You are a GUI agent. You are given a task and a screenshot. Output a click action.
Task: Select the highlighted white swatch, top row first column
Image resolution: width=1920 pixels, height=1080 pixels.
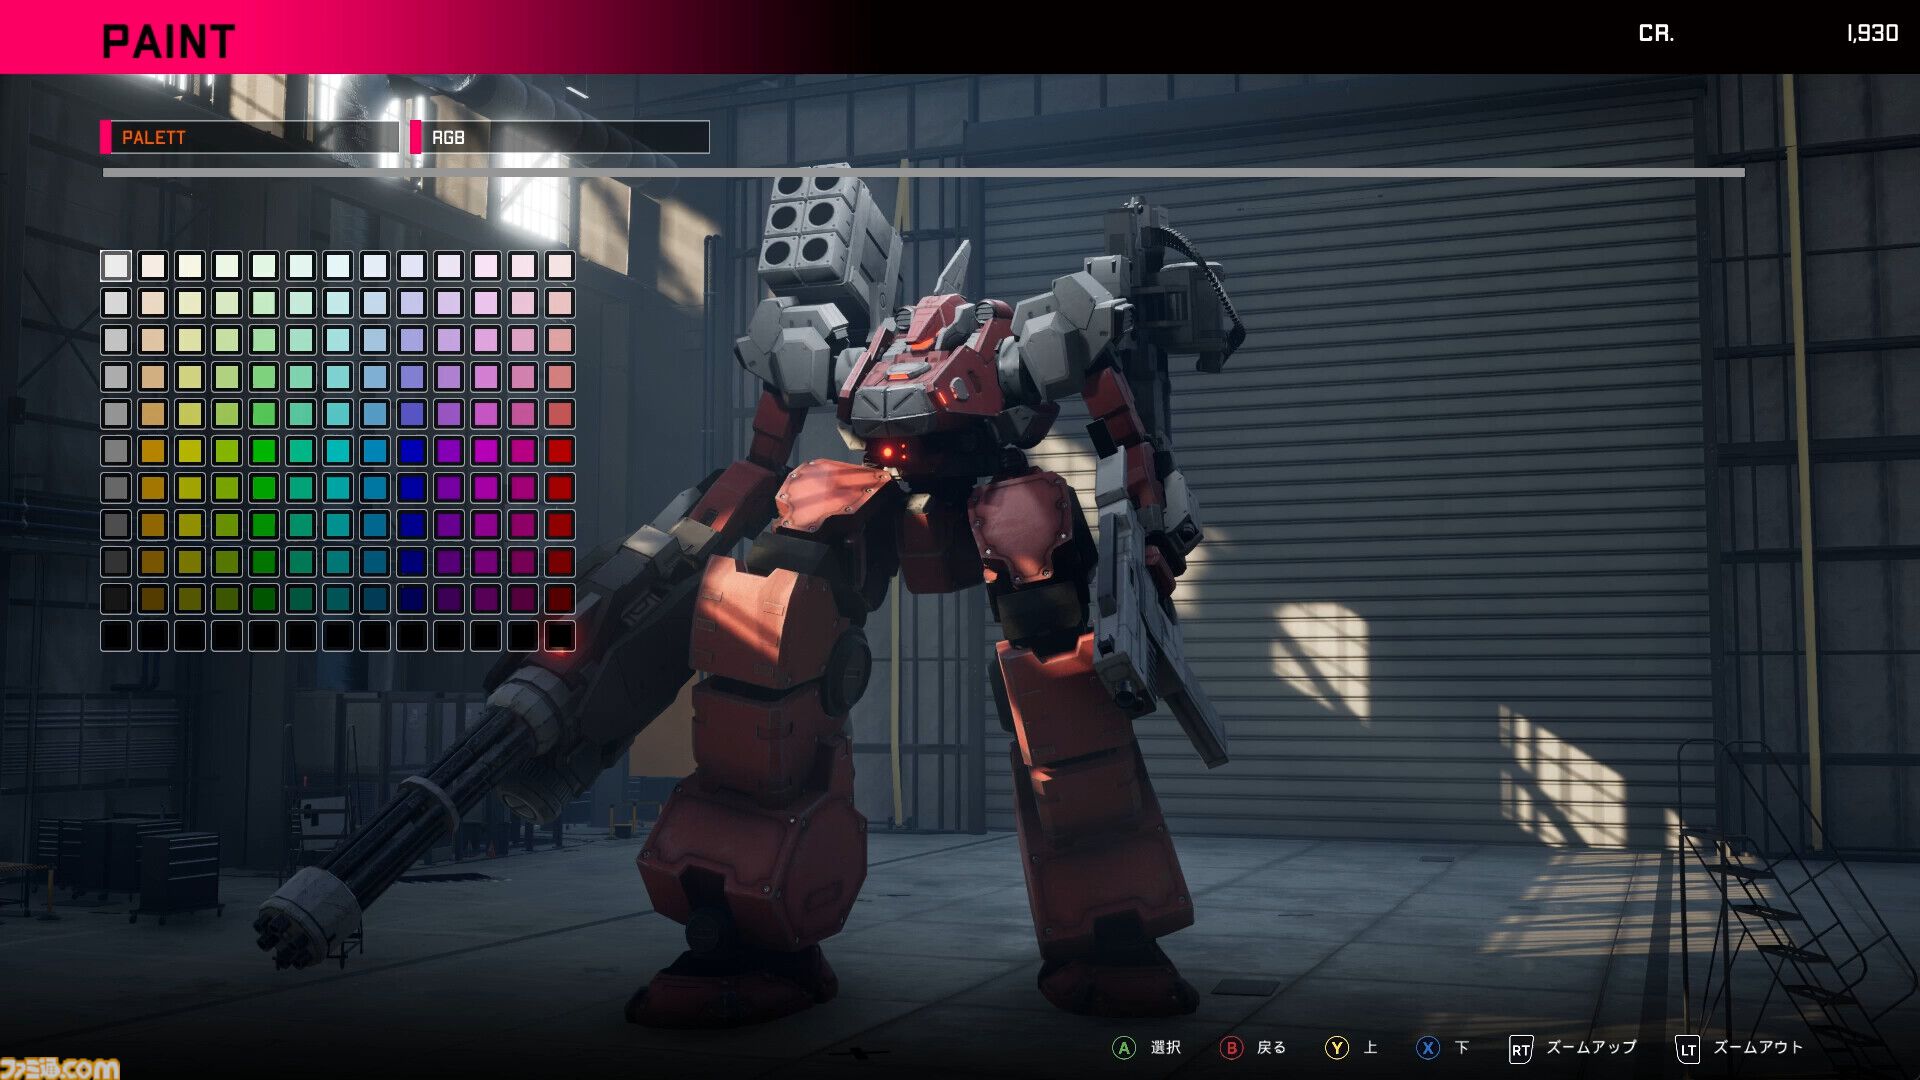(x=116, y=265)
